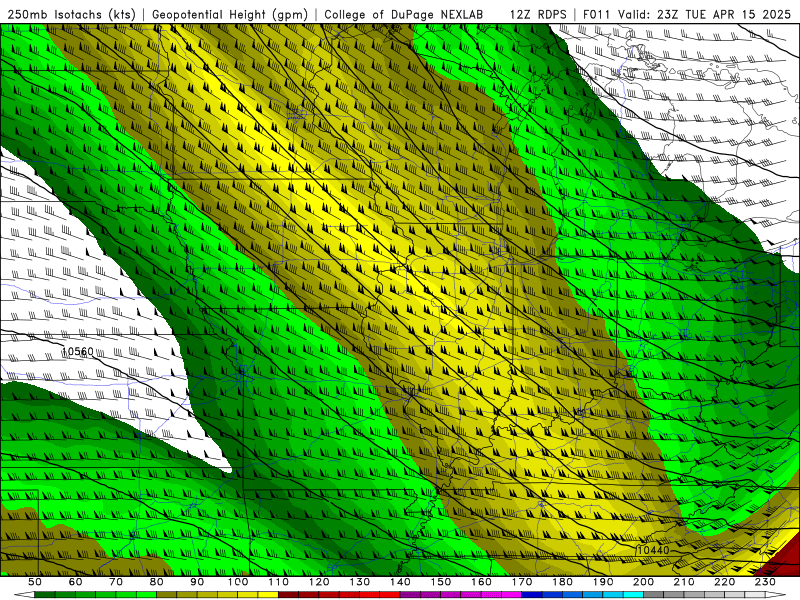Click the 160 label on the color scale

[481, 582]
